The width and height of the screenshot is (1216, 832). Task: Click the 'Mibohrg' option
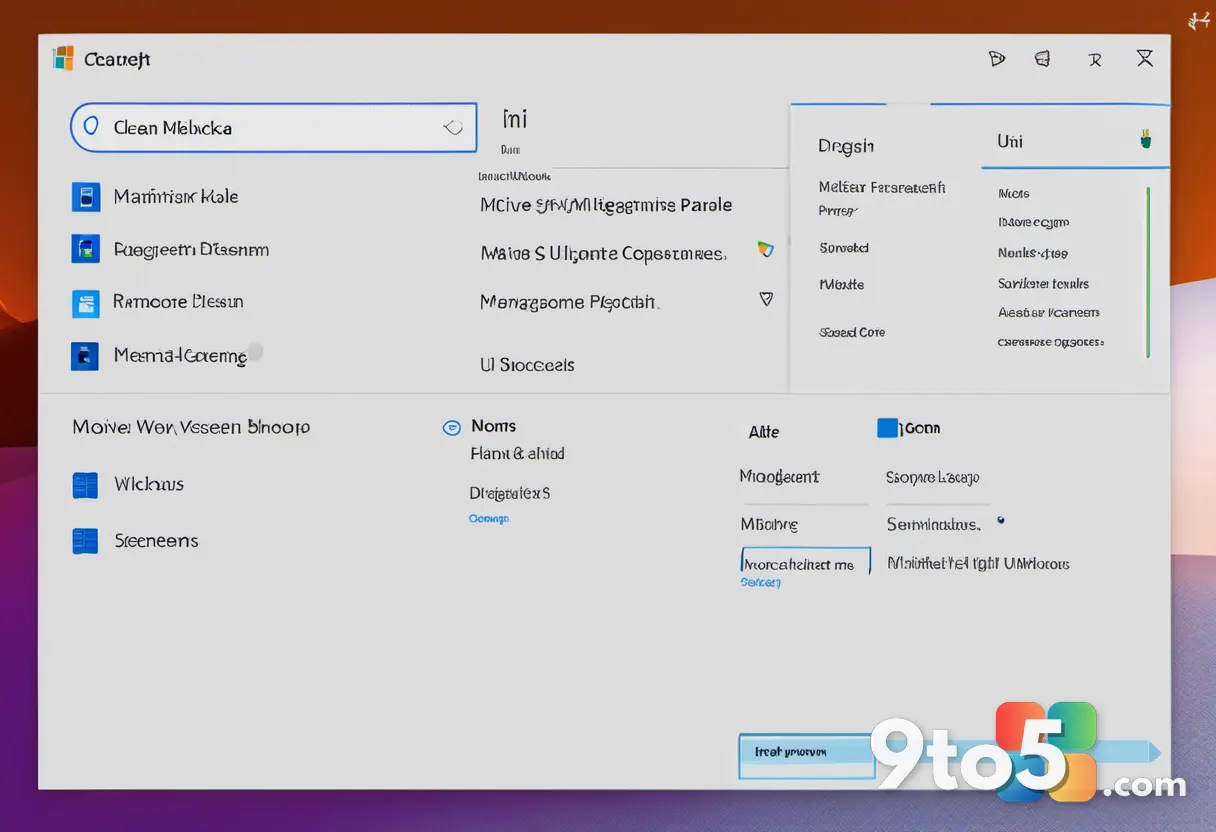point(769,524)
